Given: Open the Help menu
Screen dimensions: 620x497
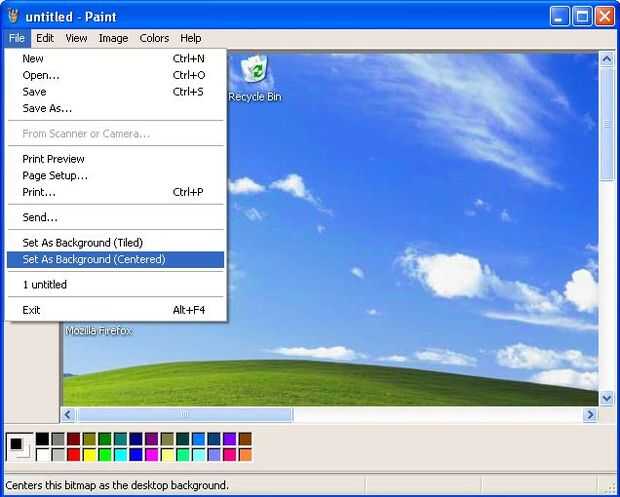Looking at the screenshot, I should pyautogui.click(x=191, y=38).
